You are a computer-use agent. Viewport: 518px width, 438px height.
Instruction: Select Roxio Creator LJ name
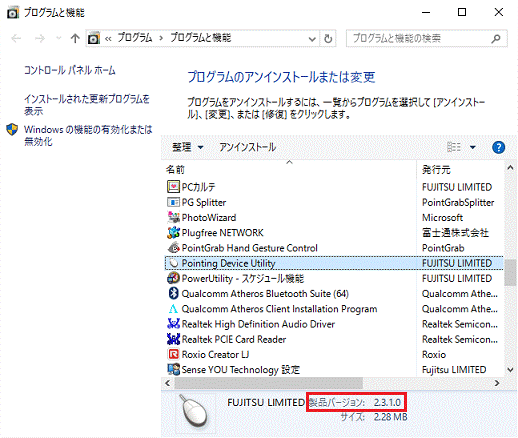pos(215,354)
